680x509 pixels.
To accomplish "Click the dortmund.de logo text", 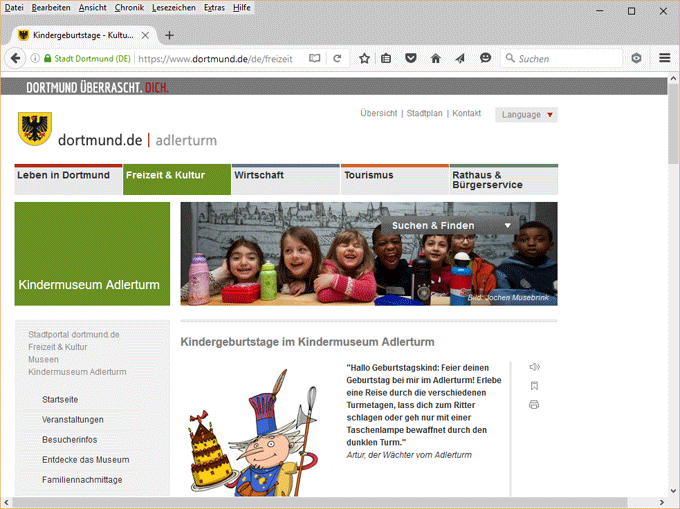I will coord(100,140).
